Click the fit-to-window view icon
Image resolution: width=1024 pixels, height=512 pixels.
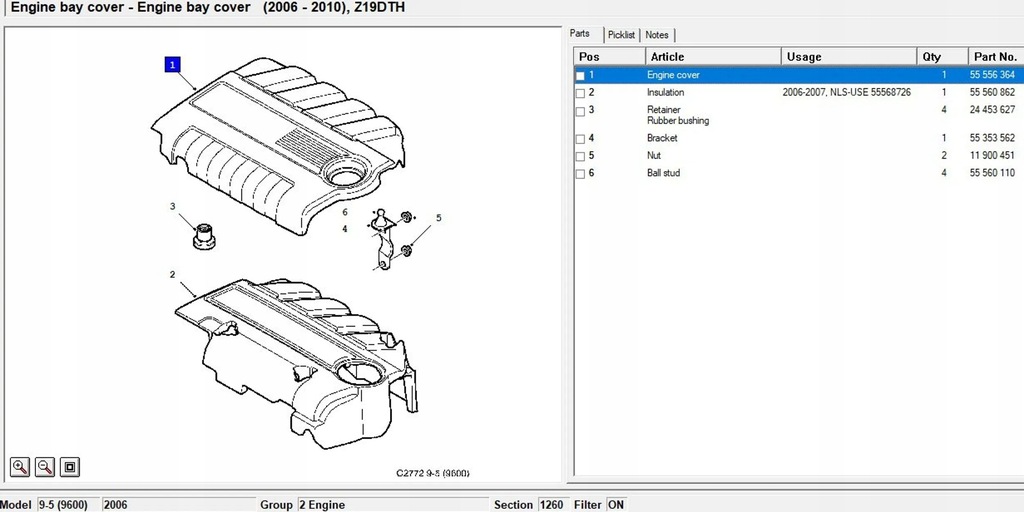point(70,467)
